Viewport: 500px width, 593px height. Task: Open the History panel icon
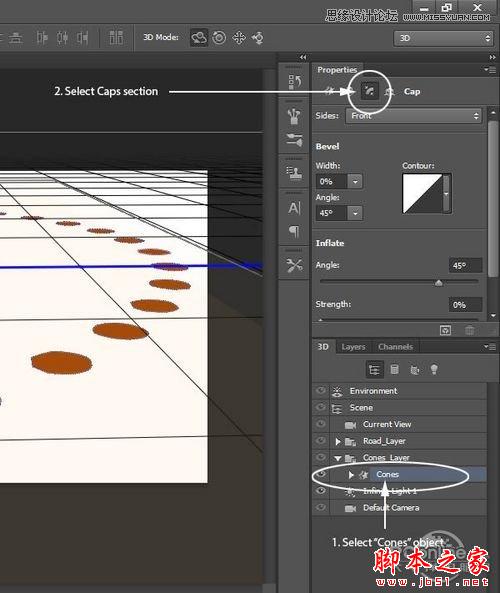coord(294,82)
